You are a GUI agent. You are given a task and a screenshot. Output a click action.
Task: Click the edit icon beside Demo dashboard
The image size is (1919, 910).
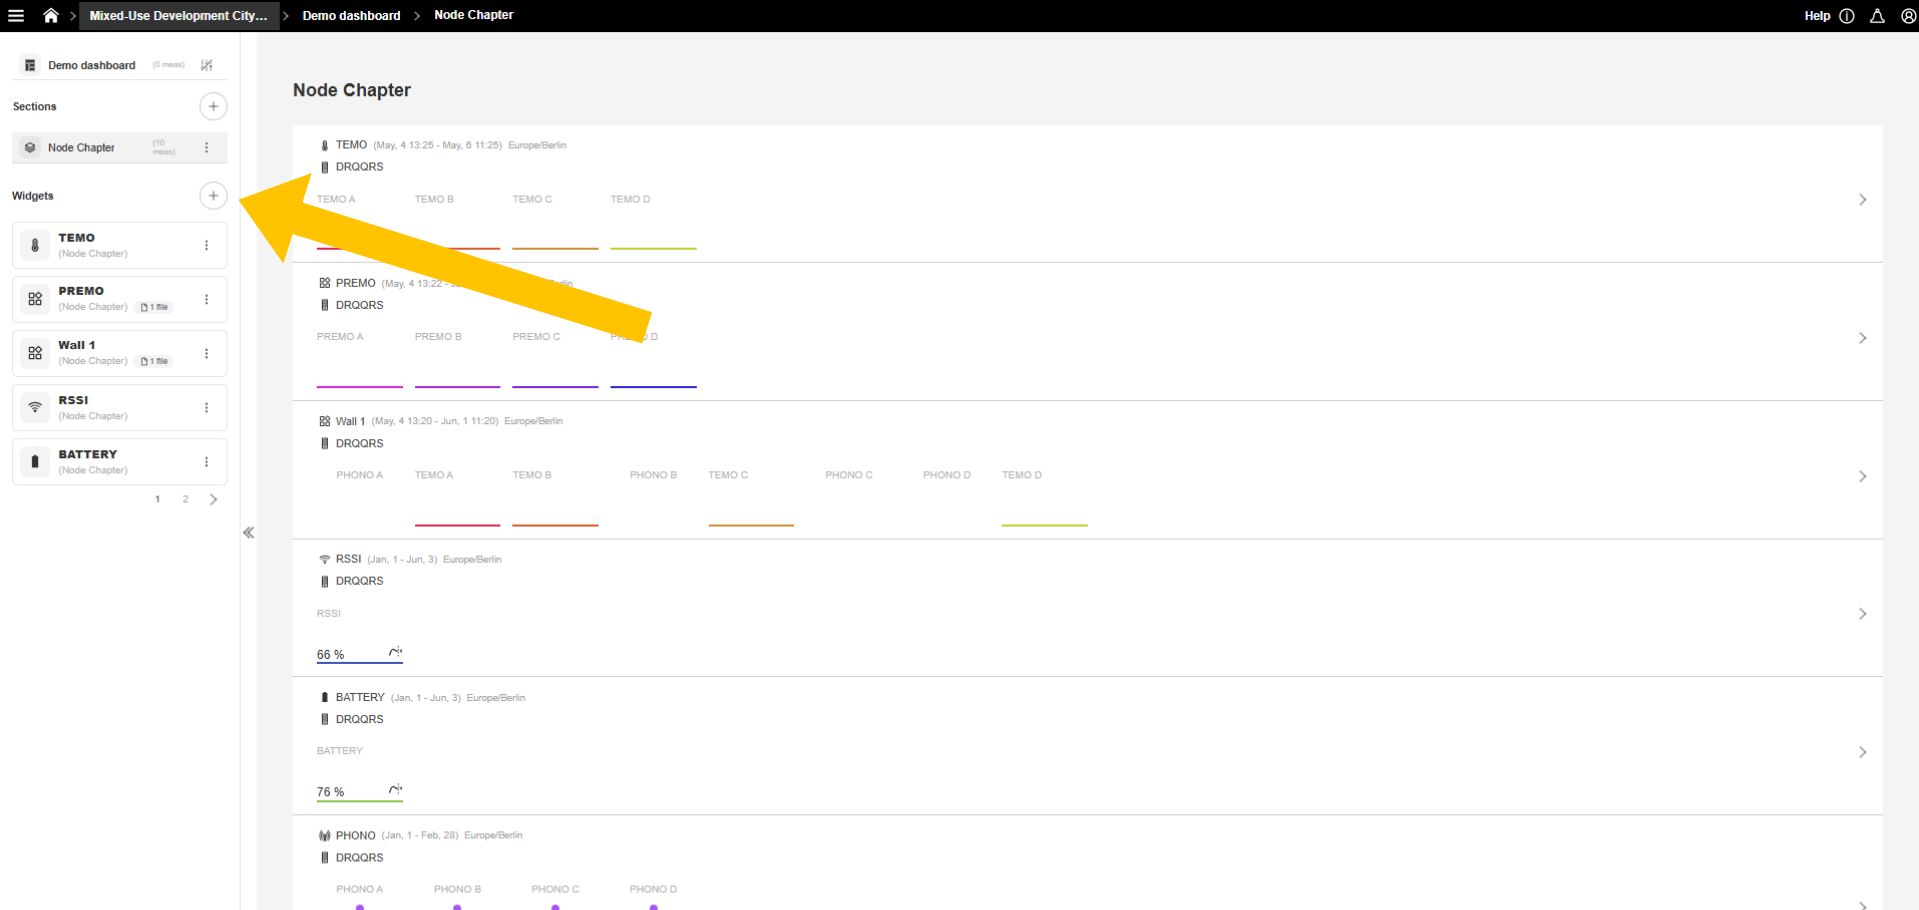click(206, 65)
